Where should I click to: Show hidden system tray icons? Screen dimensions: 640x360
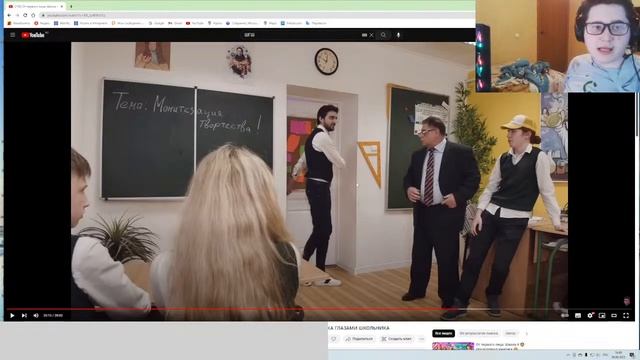click(568, 355)
